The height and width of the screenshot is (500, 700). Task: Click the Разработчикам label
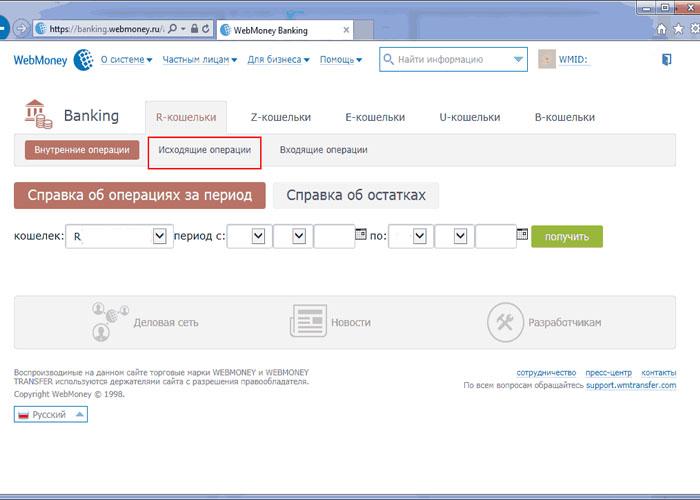565,322
